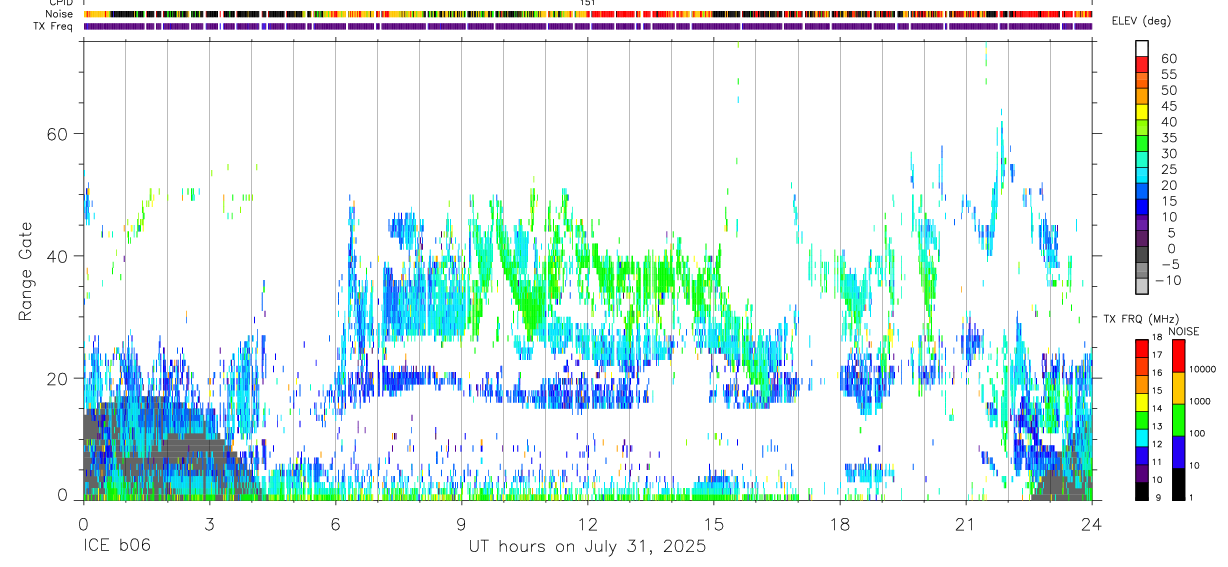The width and height of the screenshot is (1228, 567).
Task: Pick the blue segment of the NOISE color bar
Action: [x=1177, y=451]
